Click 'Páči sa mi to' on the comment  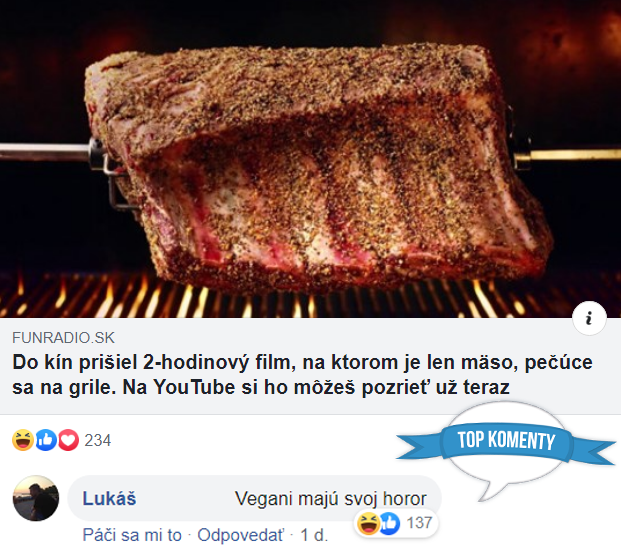(132, 535)
